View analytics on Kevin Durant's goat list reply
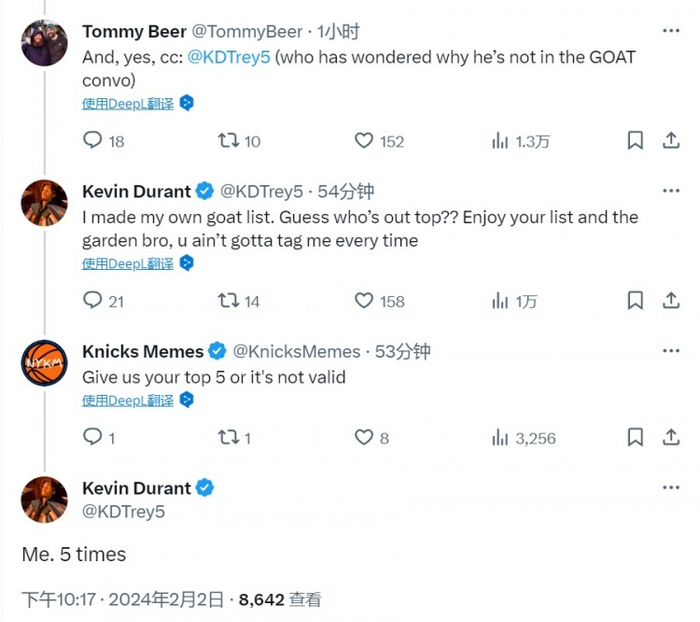700x622 pixels. click(500, 300)
